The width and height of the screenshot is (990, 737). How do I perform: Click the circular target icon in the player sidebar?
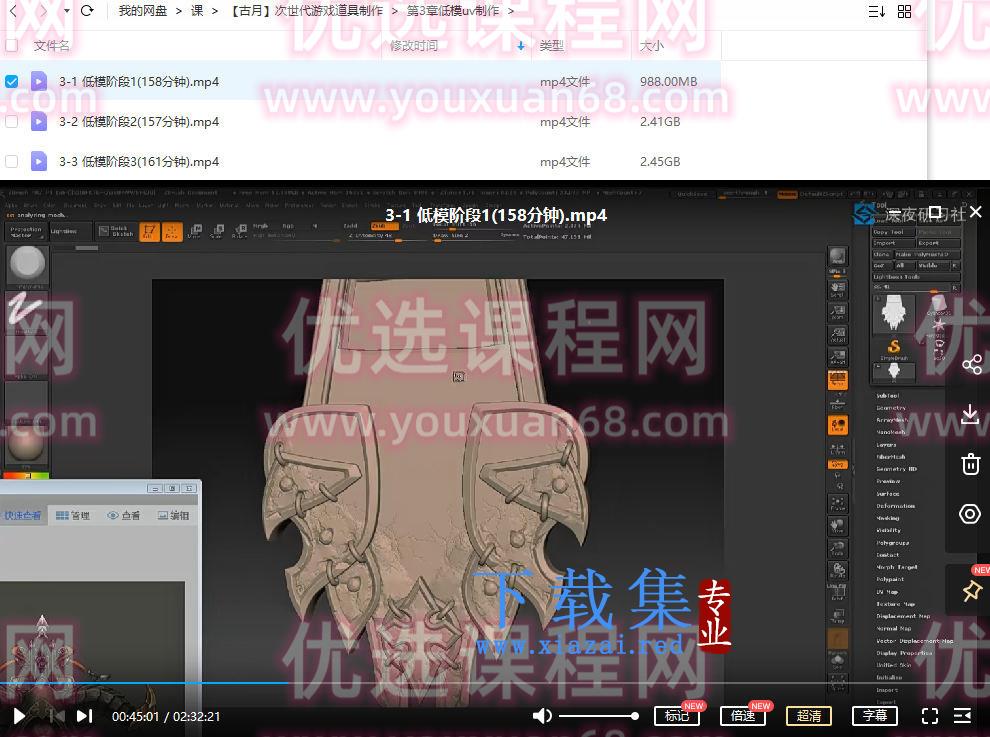click(x=970, y=514)
